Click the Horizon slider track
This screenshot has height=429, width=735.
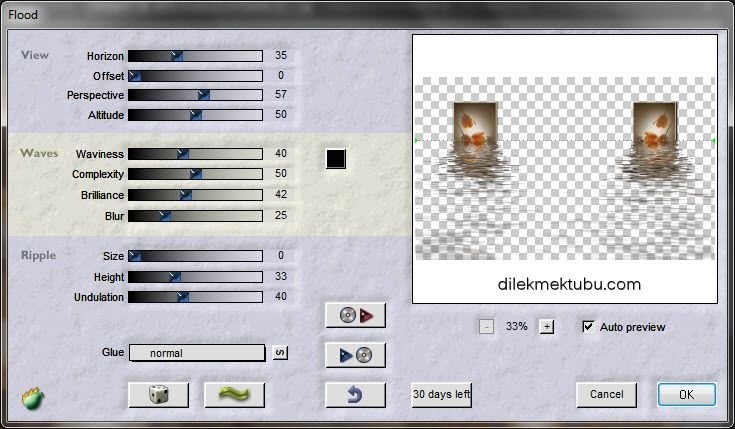pyautogui.click(x=195, y=56)
